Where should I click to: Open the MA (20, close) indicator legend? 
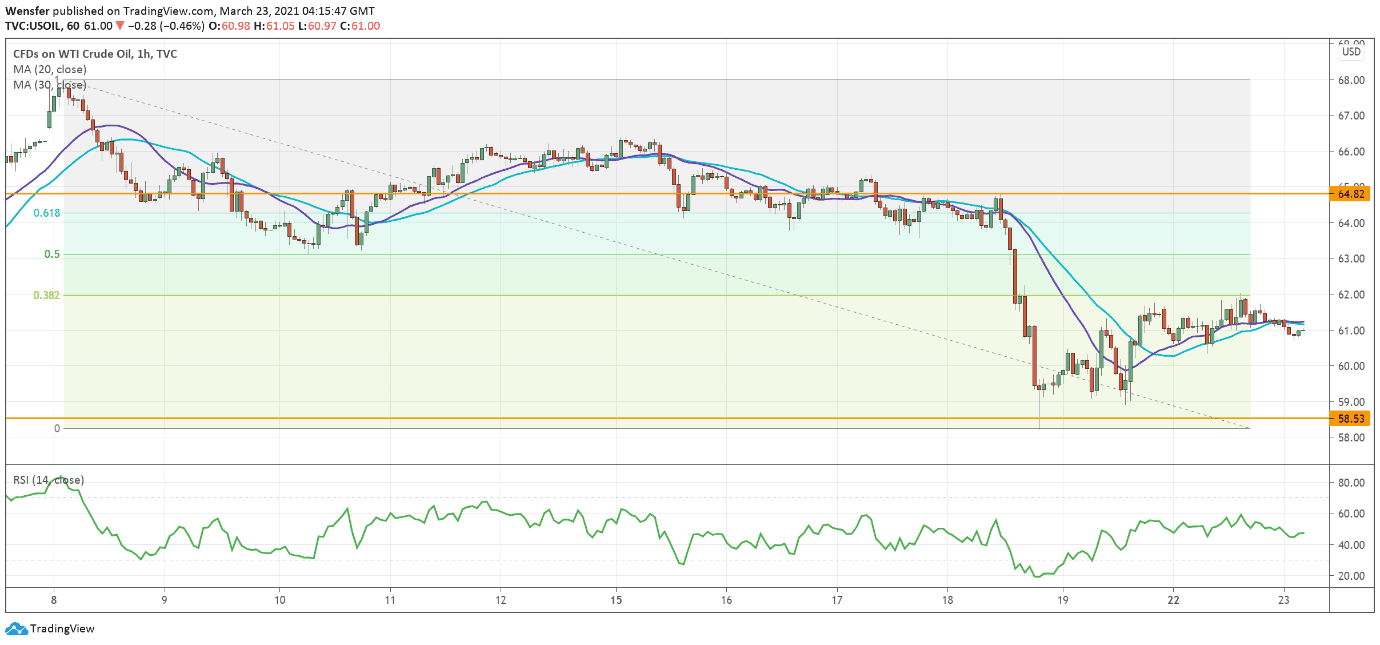tap(49, 70)
